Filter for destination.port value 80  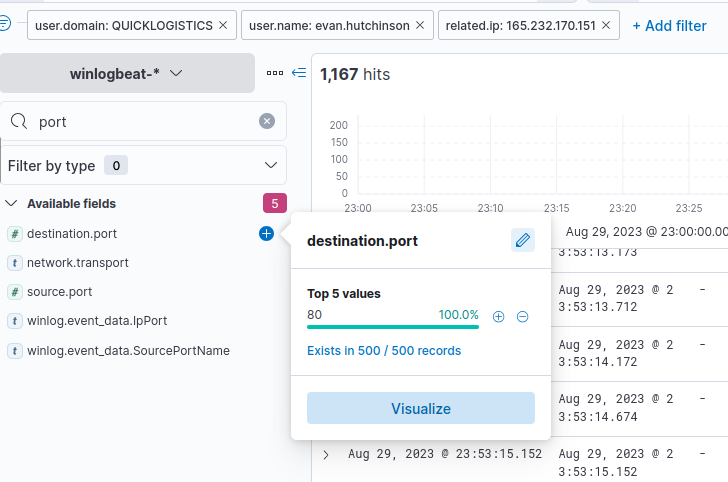[x=499, y=316]
